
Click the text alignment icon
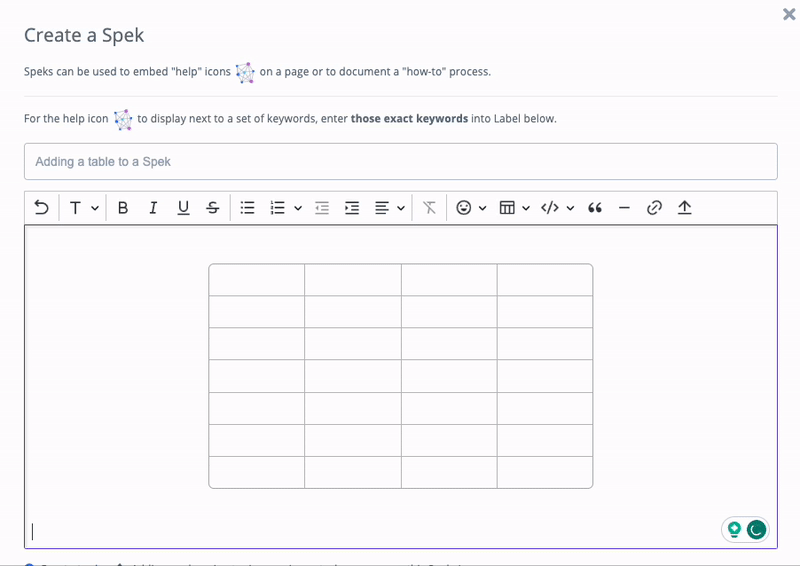pyautogui.click(x=382, y=208)
